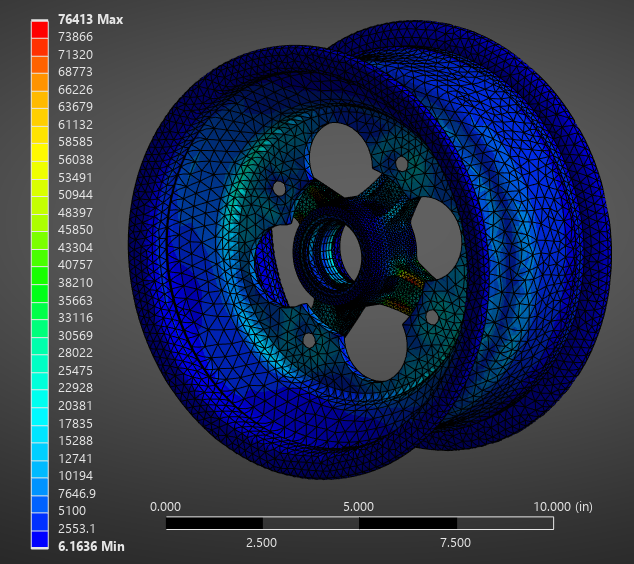Click the '17835' legend value
The height and width of the screenshot is (564, 634).
(75, 423)
